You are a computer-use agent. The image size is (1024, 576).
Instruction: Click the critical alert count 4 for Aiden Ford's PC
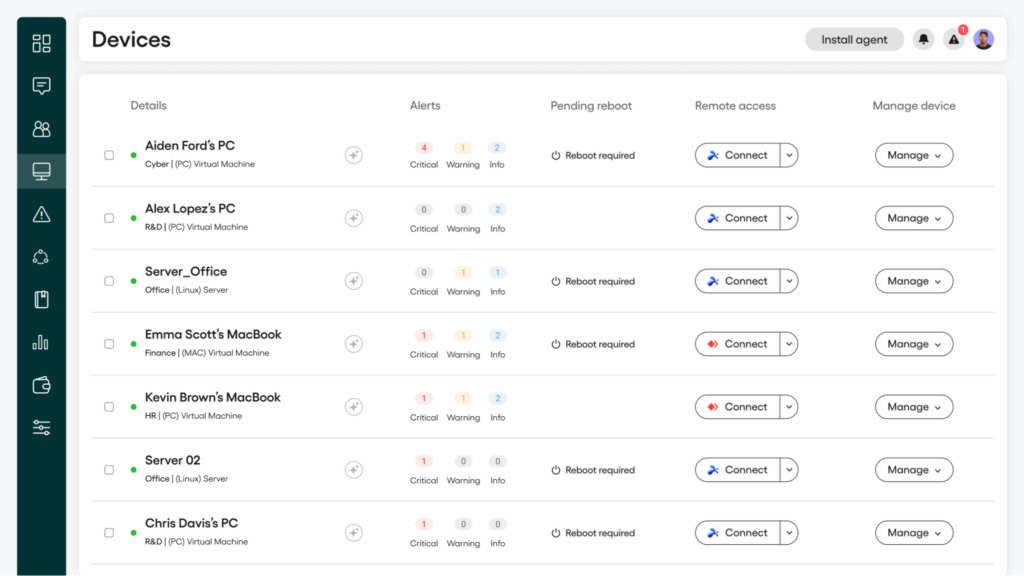[424, 148]
